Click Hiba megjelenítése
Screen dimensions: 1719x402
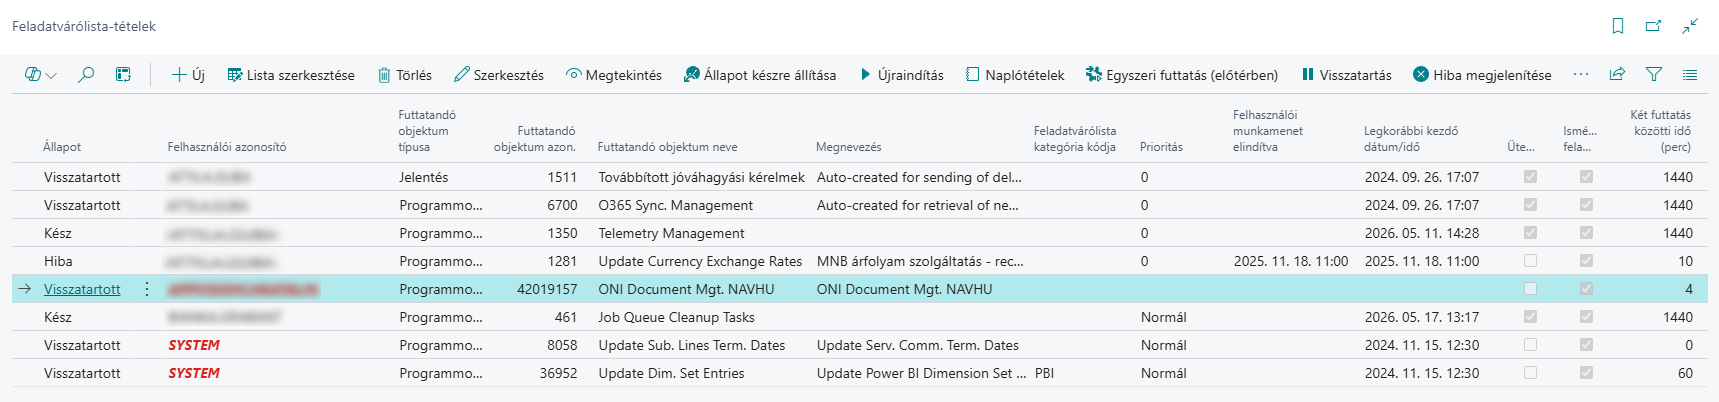pyautogui.click(x=1482, y=75)
